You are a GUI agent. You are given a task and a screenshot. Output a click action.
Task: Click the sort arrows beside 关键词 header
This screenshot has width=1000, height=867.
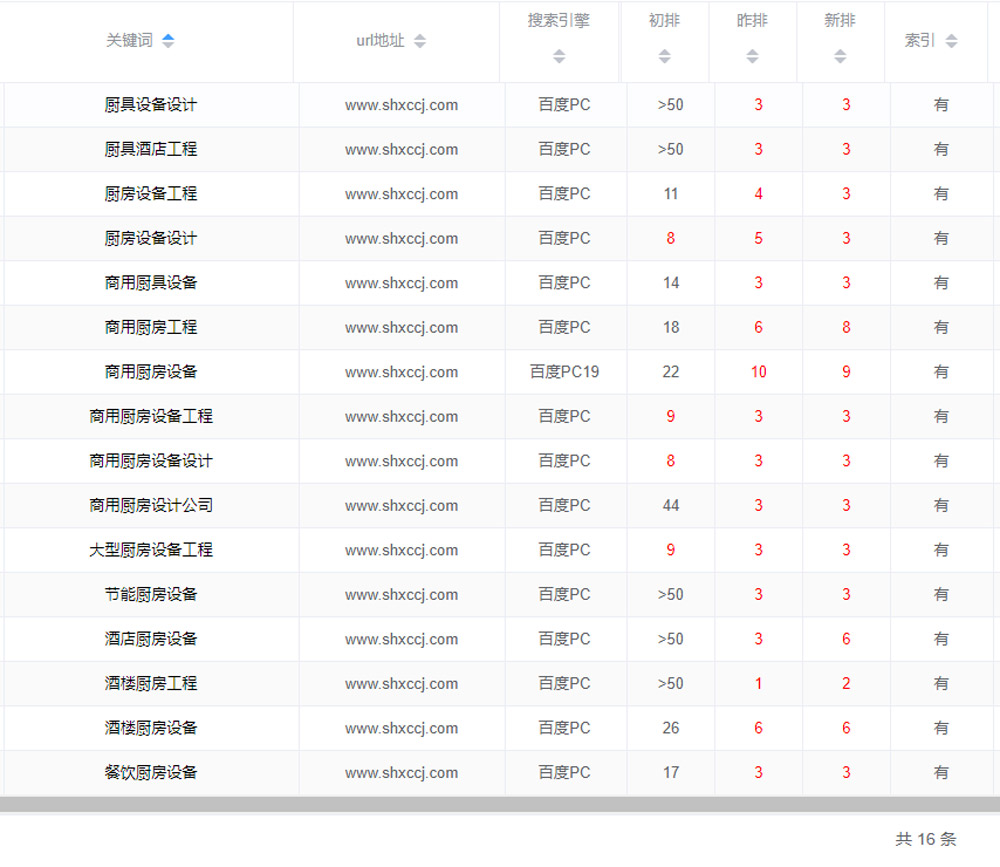pyautogui.click(x=168, y=41)
